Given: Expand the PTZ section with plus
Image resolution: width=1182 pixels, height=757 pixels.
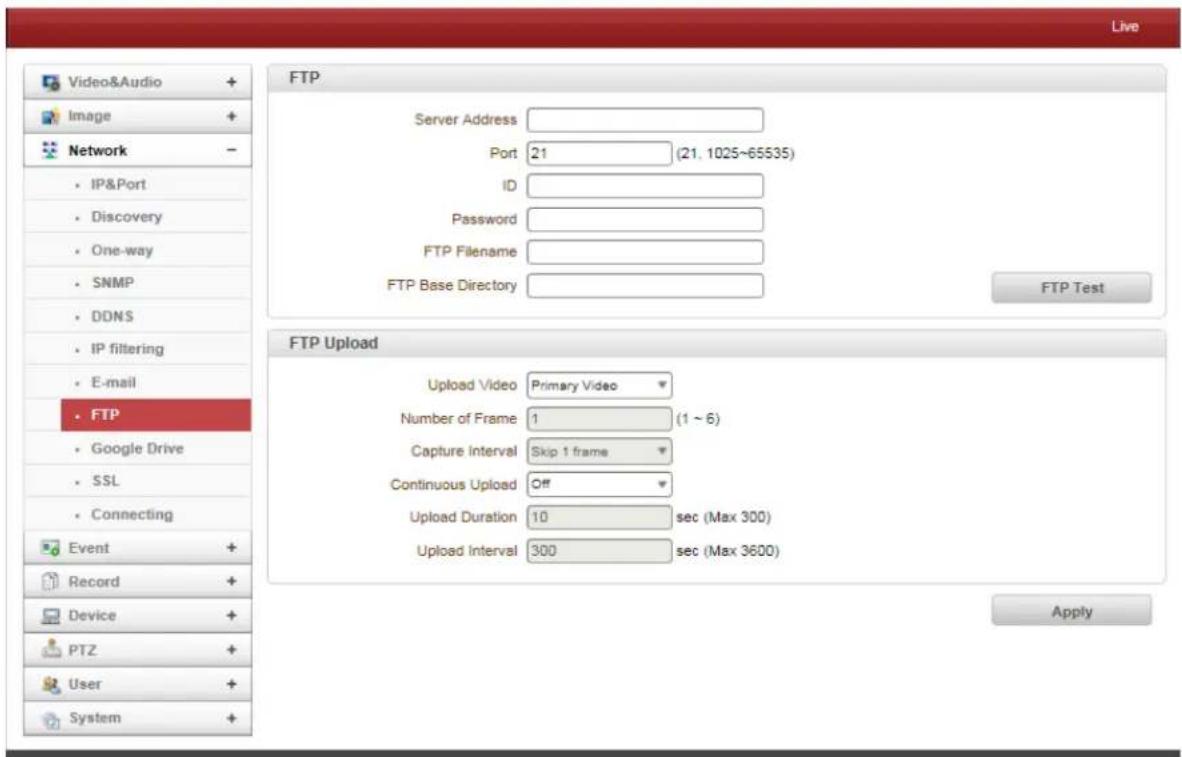Looking at the screenshot, I should tap(231, 649).
